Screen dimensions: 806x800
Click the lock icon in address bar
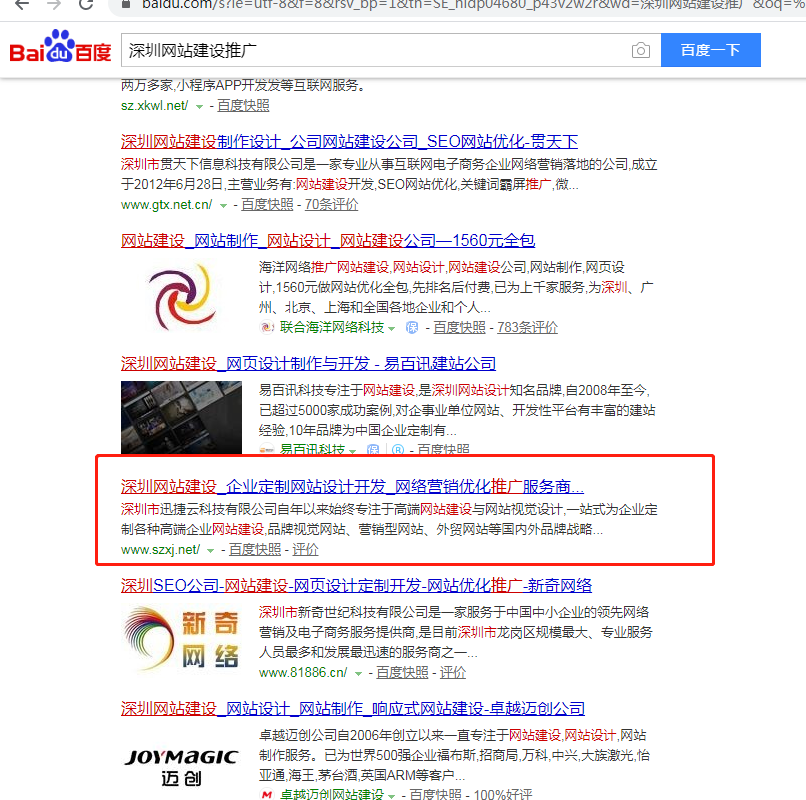pos(125,5)
